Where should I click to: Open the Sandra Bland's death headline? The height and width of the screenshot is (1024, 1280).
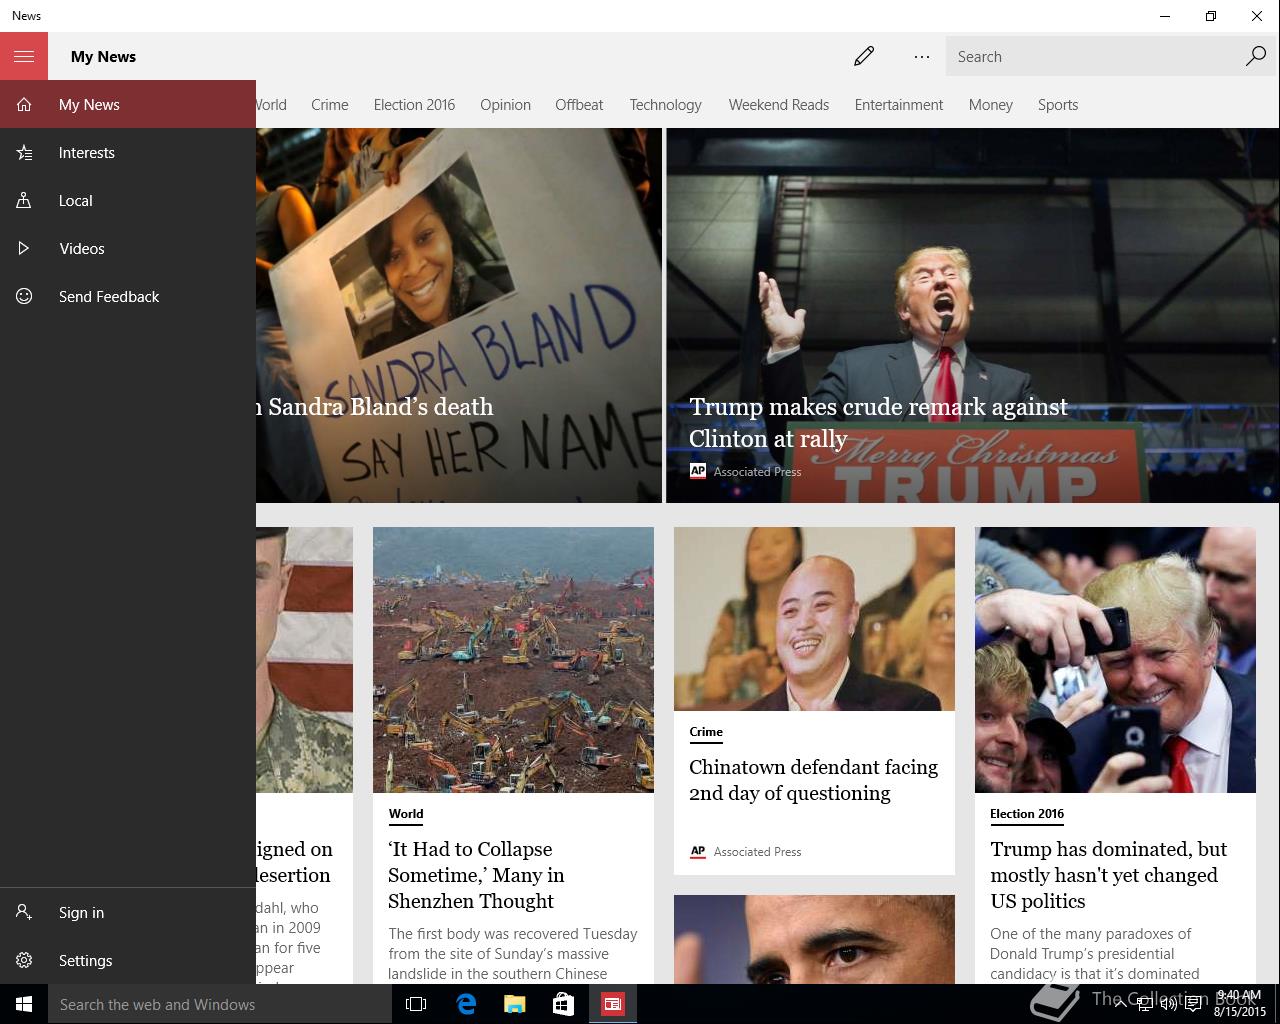[374, 406]
